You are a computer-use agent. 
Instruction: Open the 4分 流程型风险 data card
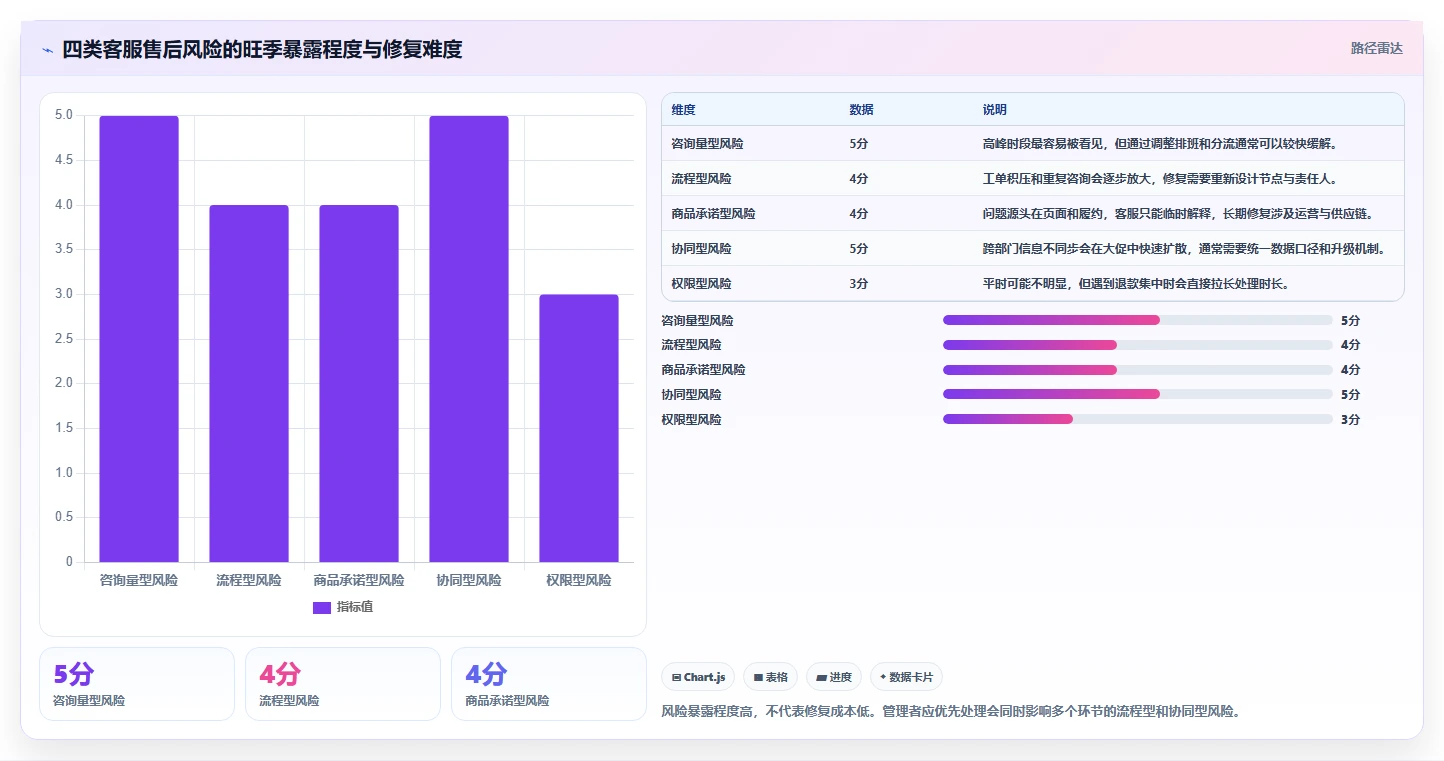click(x=343, y=684)
